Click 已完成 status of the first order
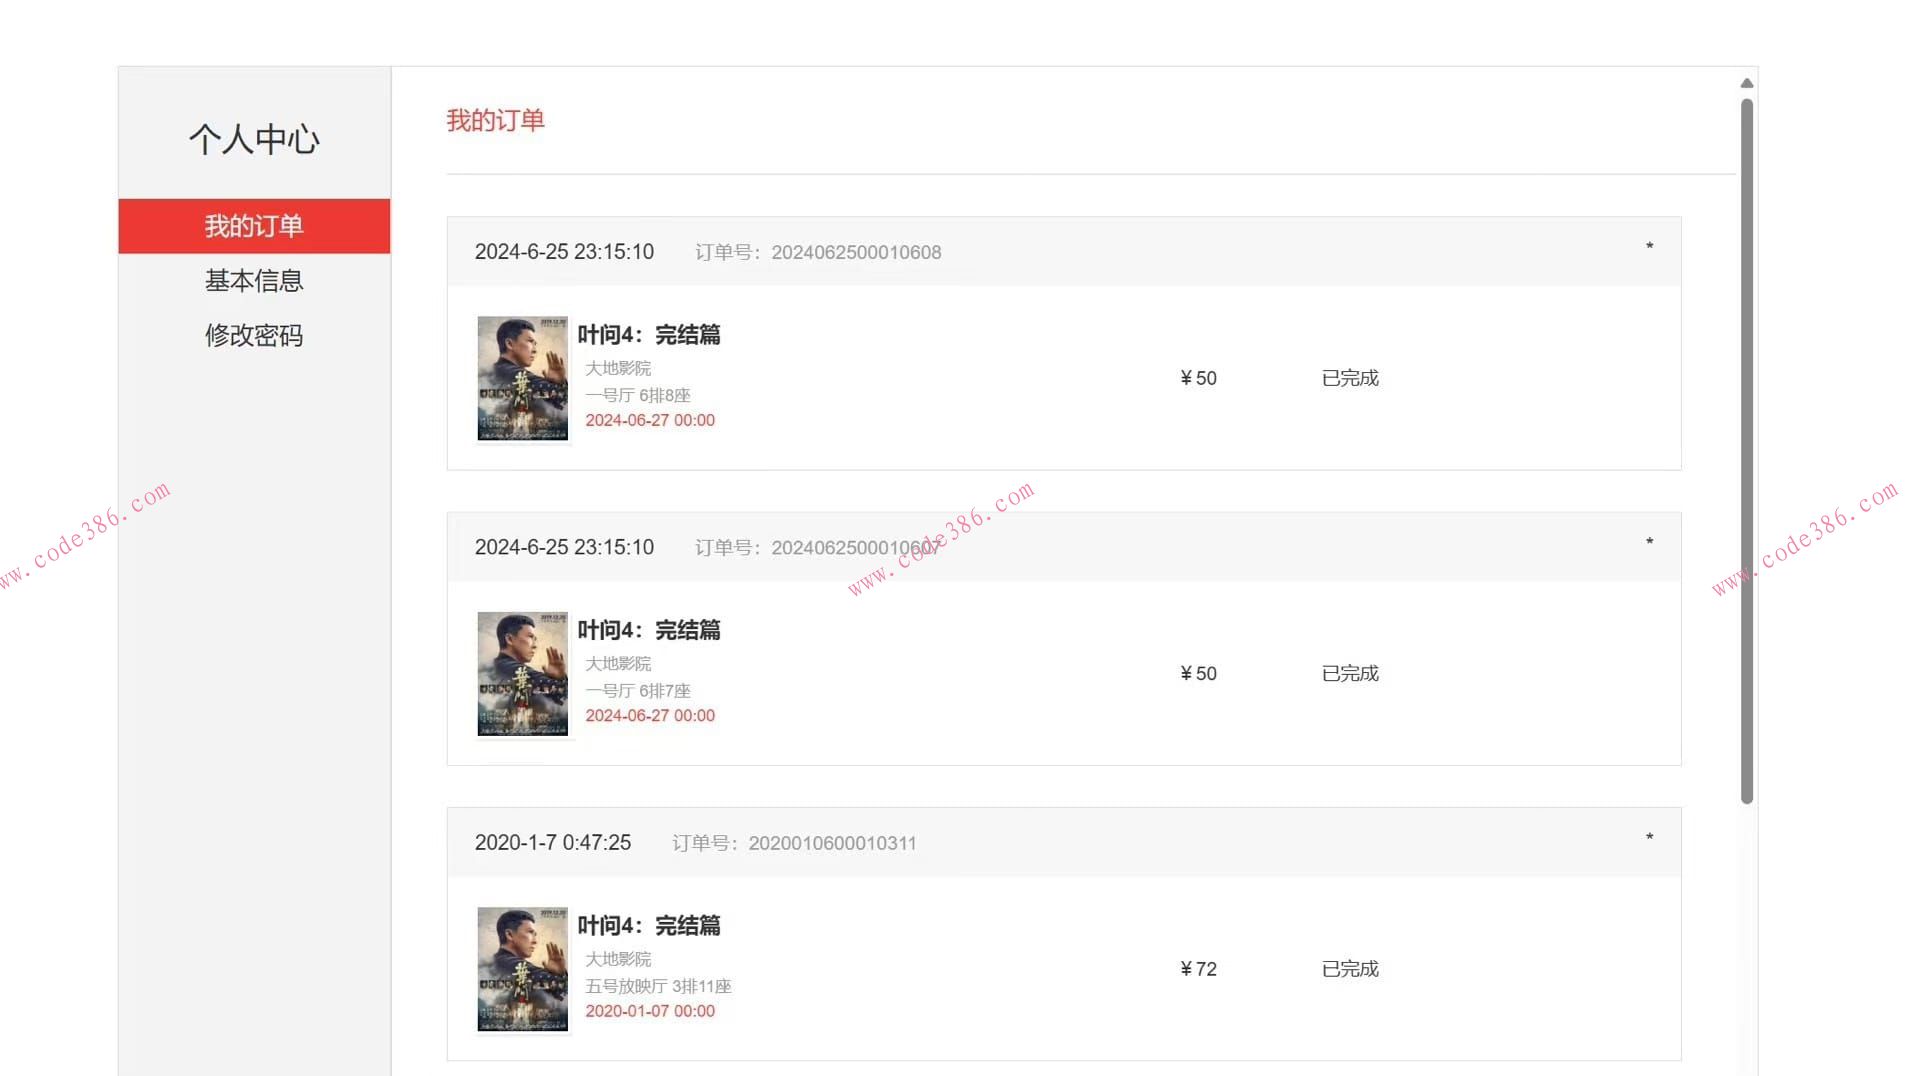Viewport: 1920px width, 1076px height. tap(1350, 378)
